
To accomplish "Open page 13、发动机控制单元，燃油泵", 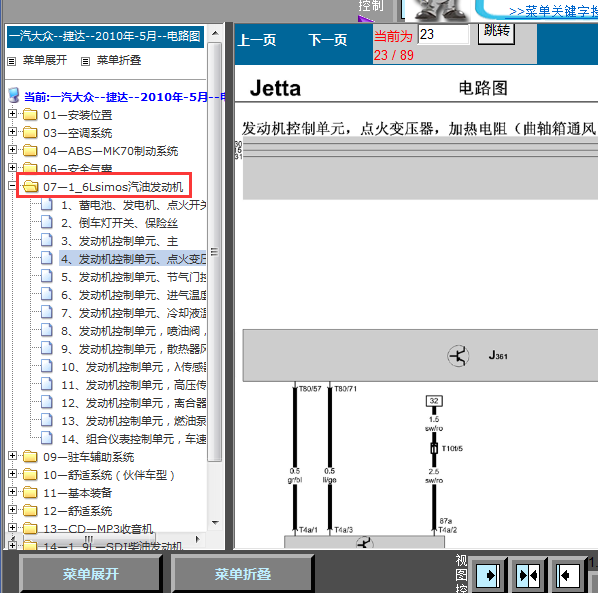I will click(133, 421).
